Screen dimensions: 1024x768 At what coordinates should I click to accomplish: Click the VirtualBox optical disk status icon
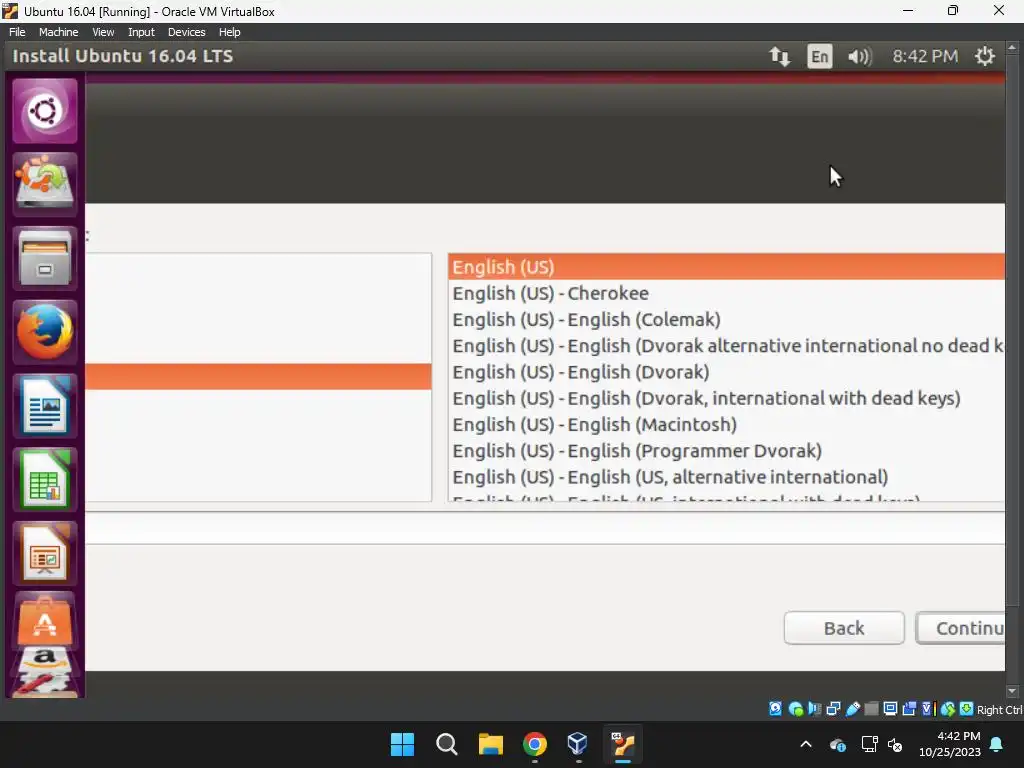pos(795,709)
